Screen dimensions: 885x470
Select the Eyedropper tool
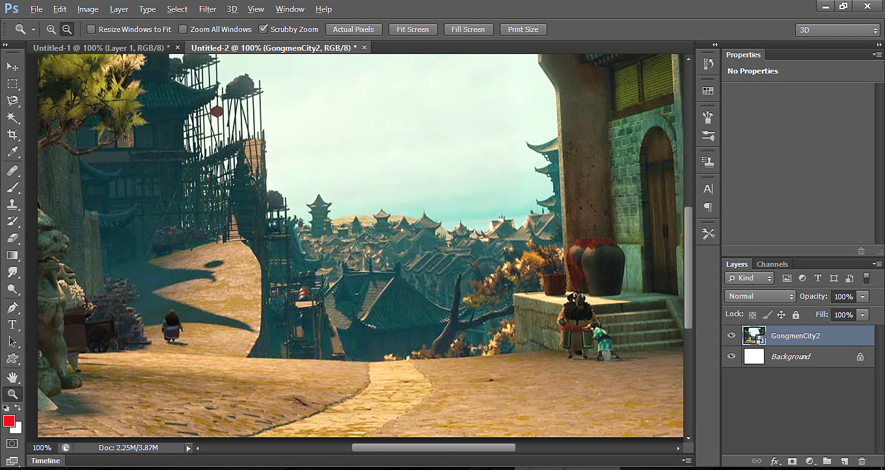pos(12,152)
